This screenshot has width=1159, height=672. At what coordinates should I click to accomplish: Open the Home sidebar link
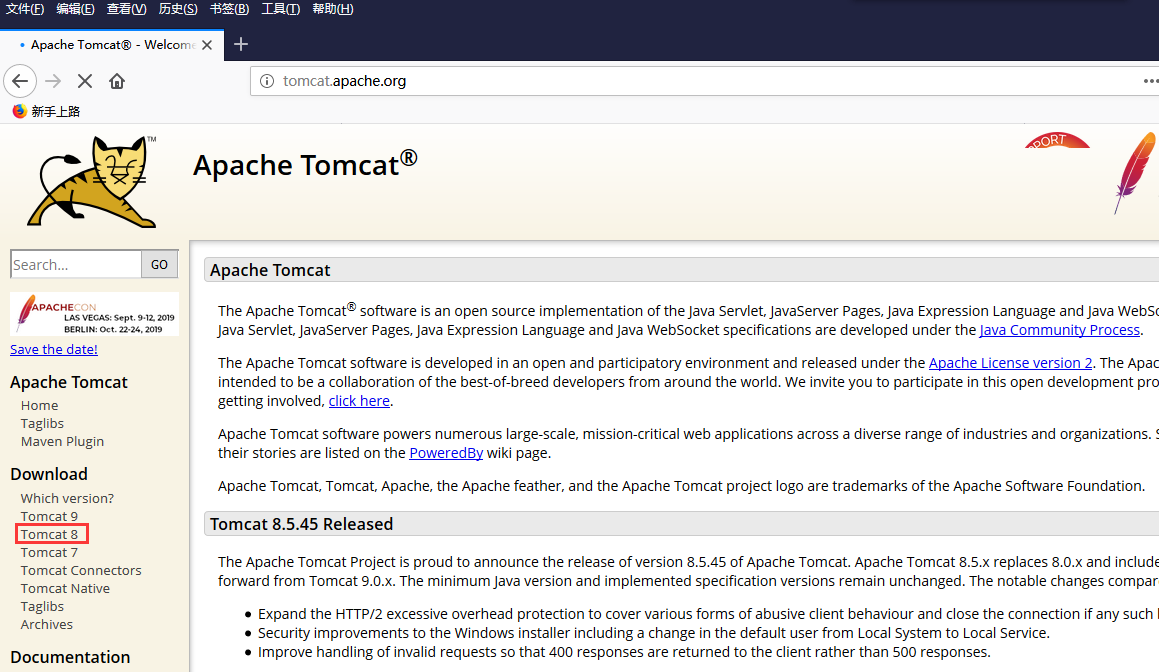pyautogui.click(x=39, y=405)
